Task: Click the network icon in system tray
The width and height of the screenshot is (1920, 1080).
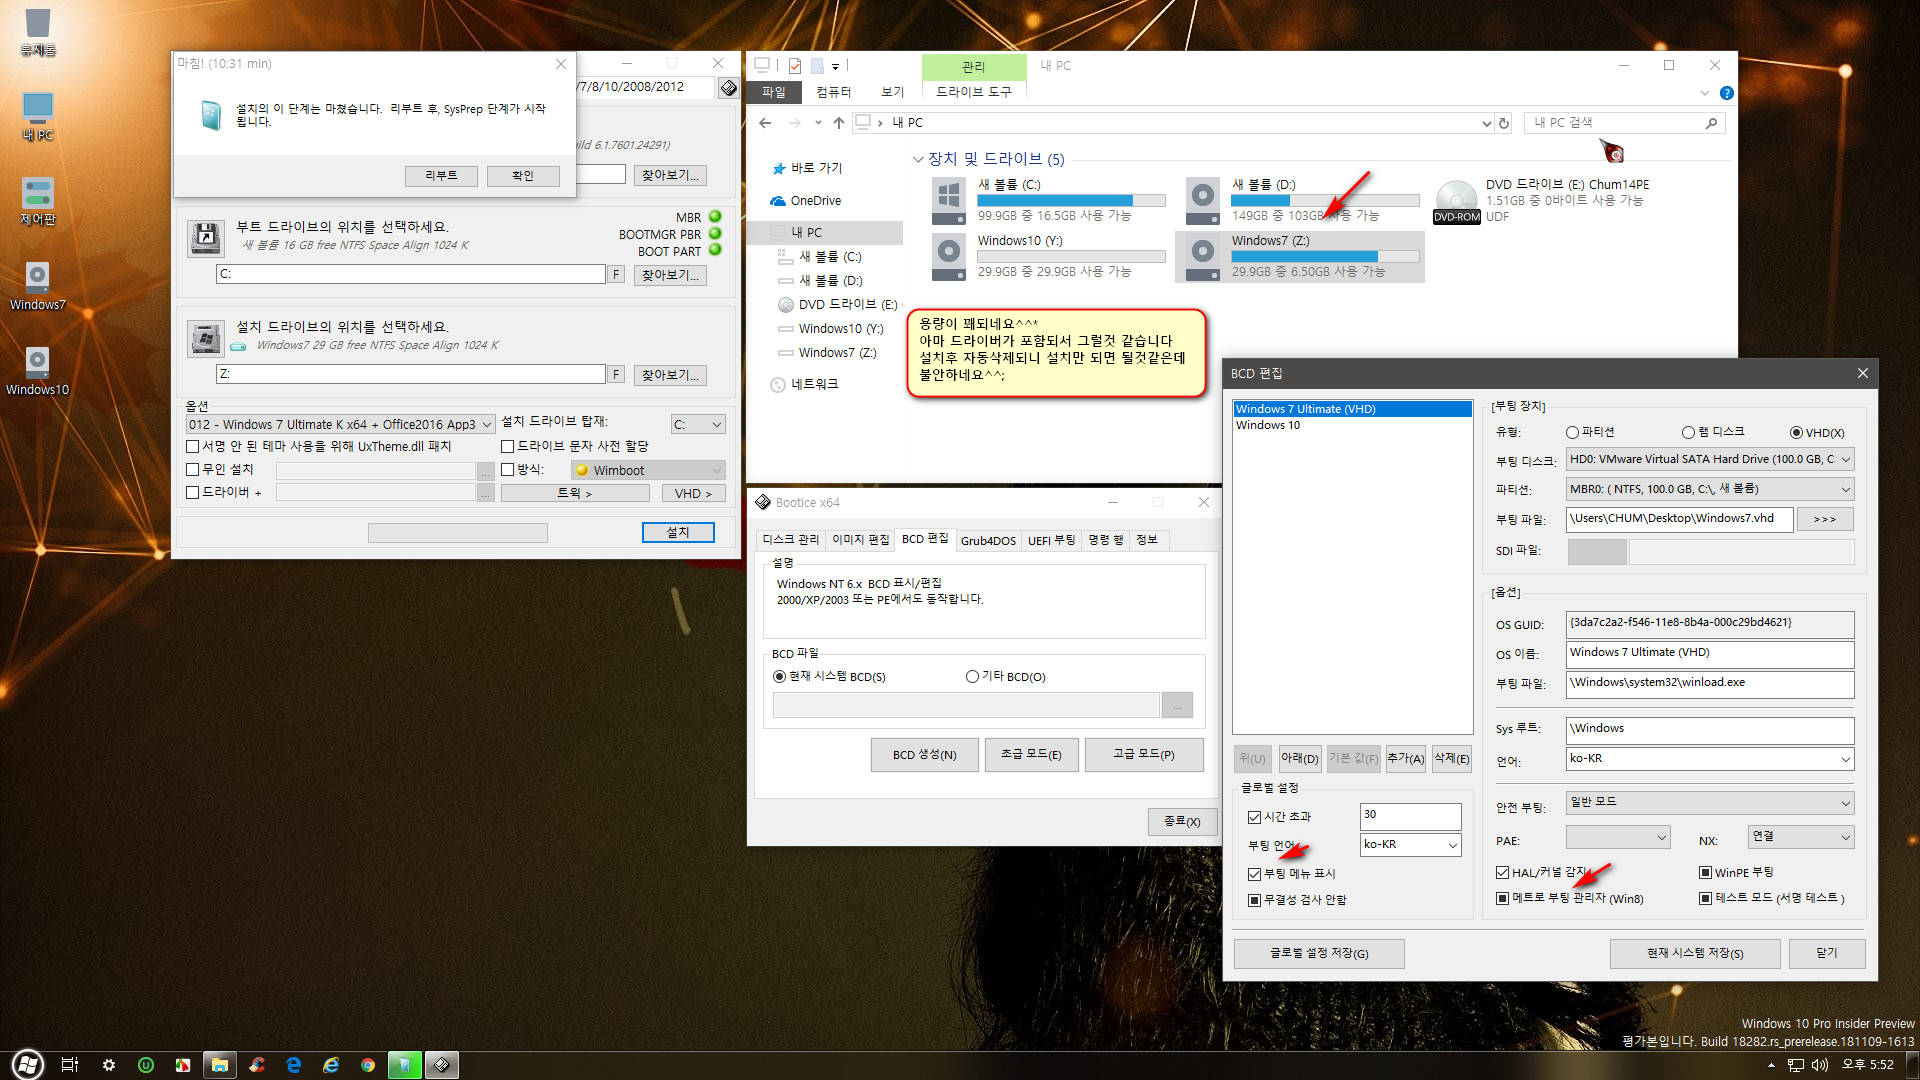Action: coord(1796,1065)
